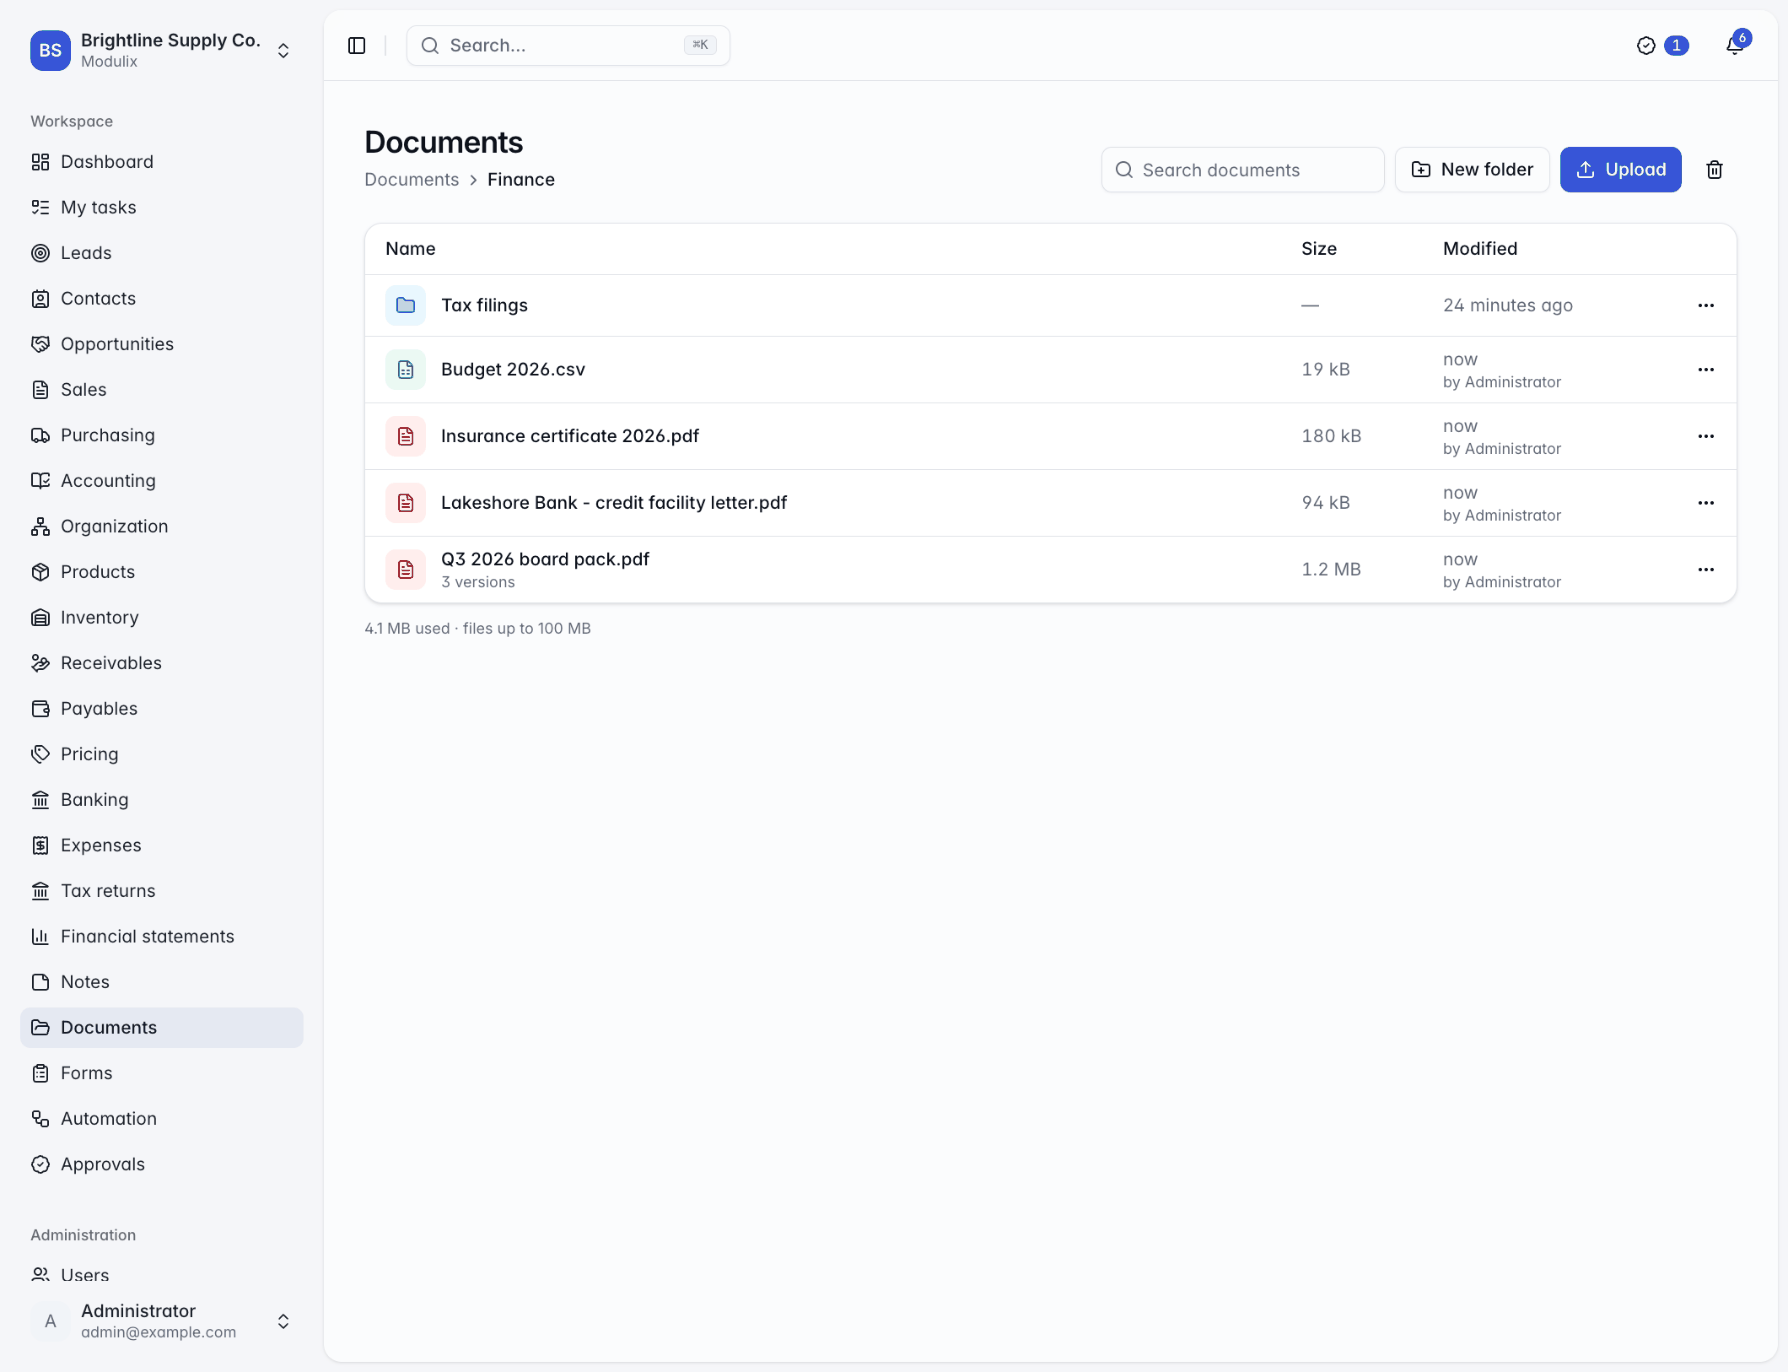
Task: Select Lakeshore Bank - credit facility letter.pdf
Action: (x=614, y=503)
